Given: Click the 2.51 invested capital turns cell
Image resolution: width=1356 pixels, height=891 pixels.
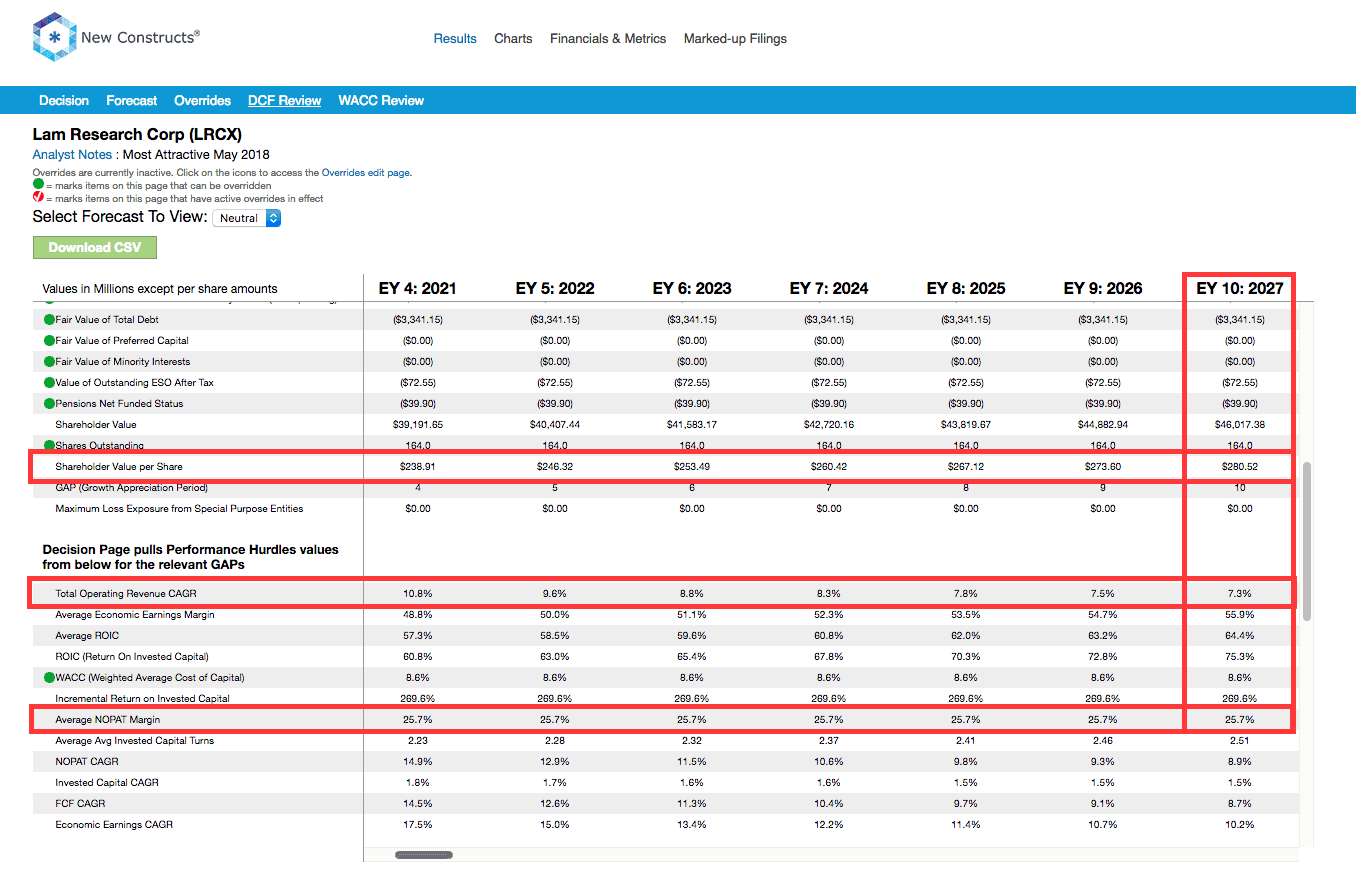Looking at the screenshot, I should (x=1240, y=741).
